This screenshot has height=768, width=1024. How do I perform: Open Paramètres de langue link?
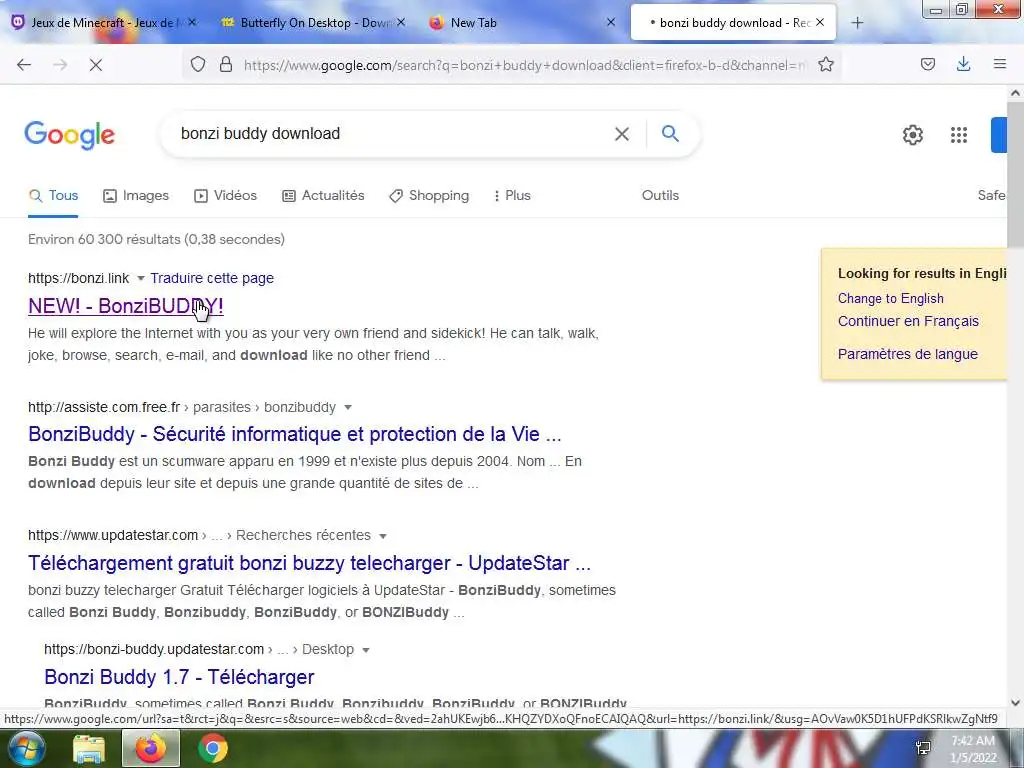coord(908,354)
